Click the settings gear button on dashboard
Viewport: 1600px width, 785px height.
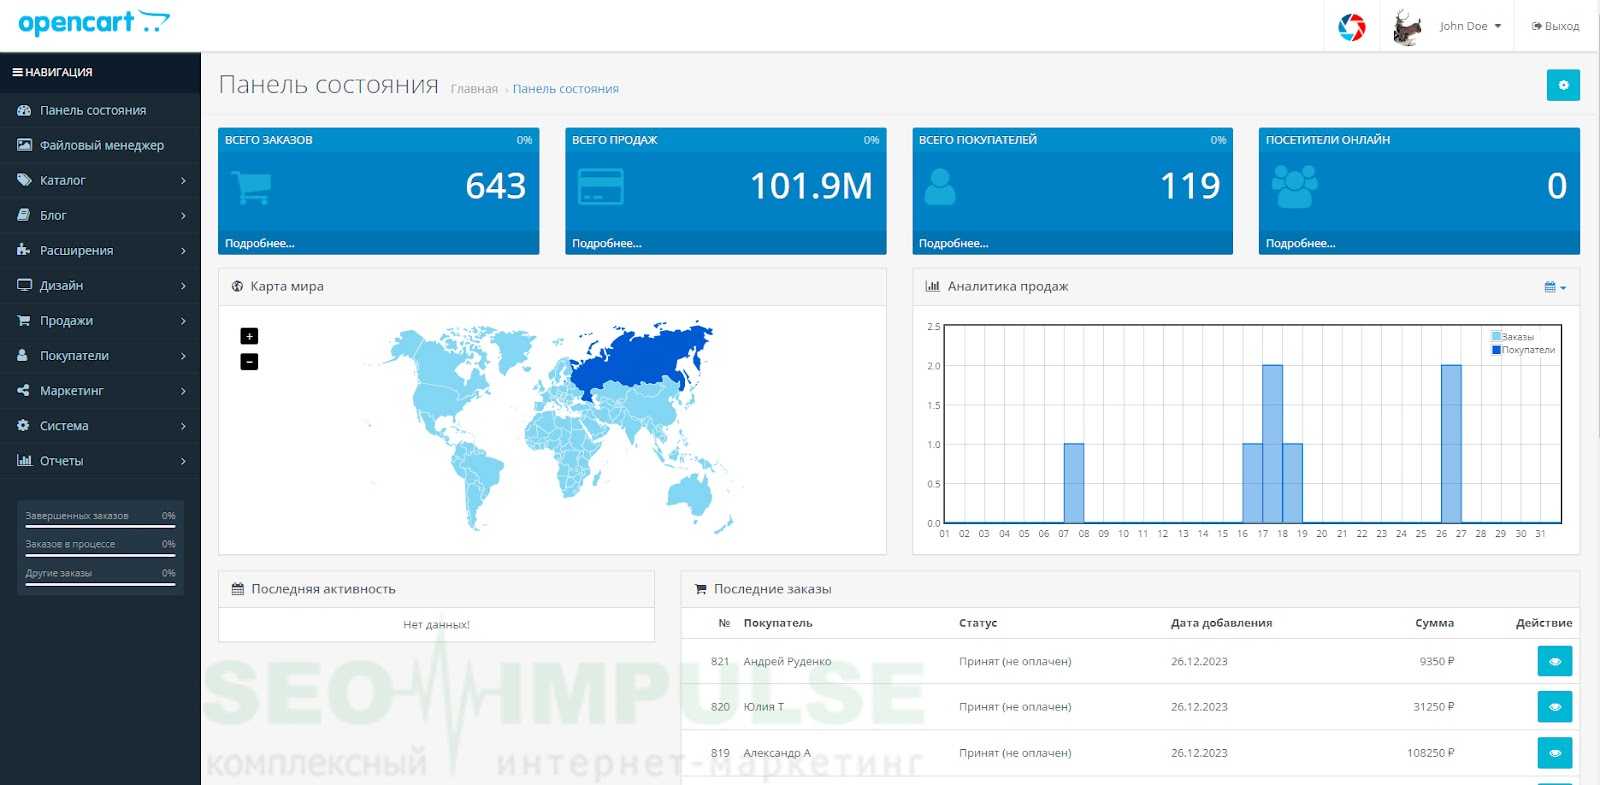pos(1562,85)
